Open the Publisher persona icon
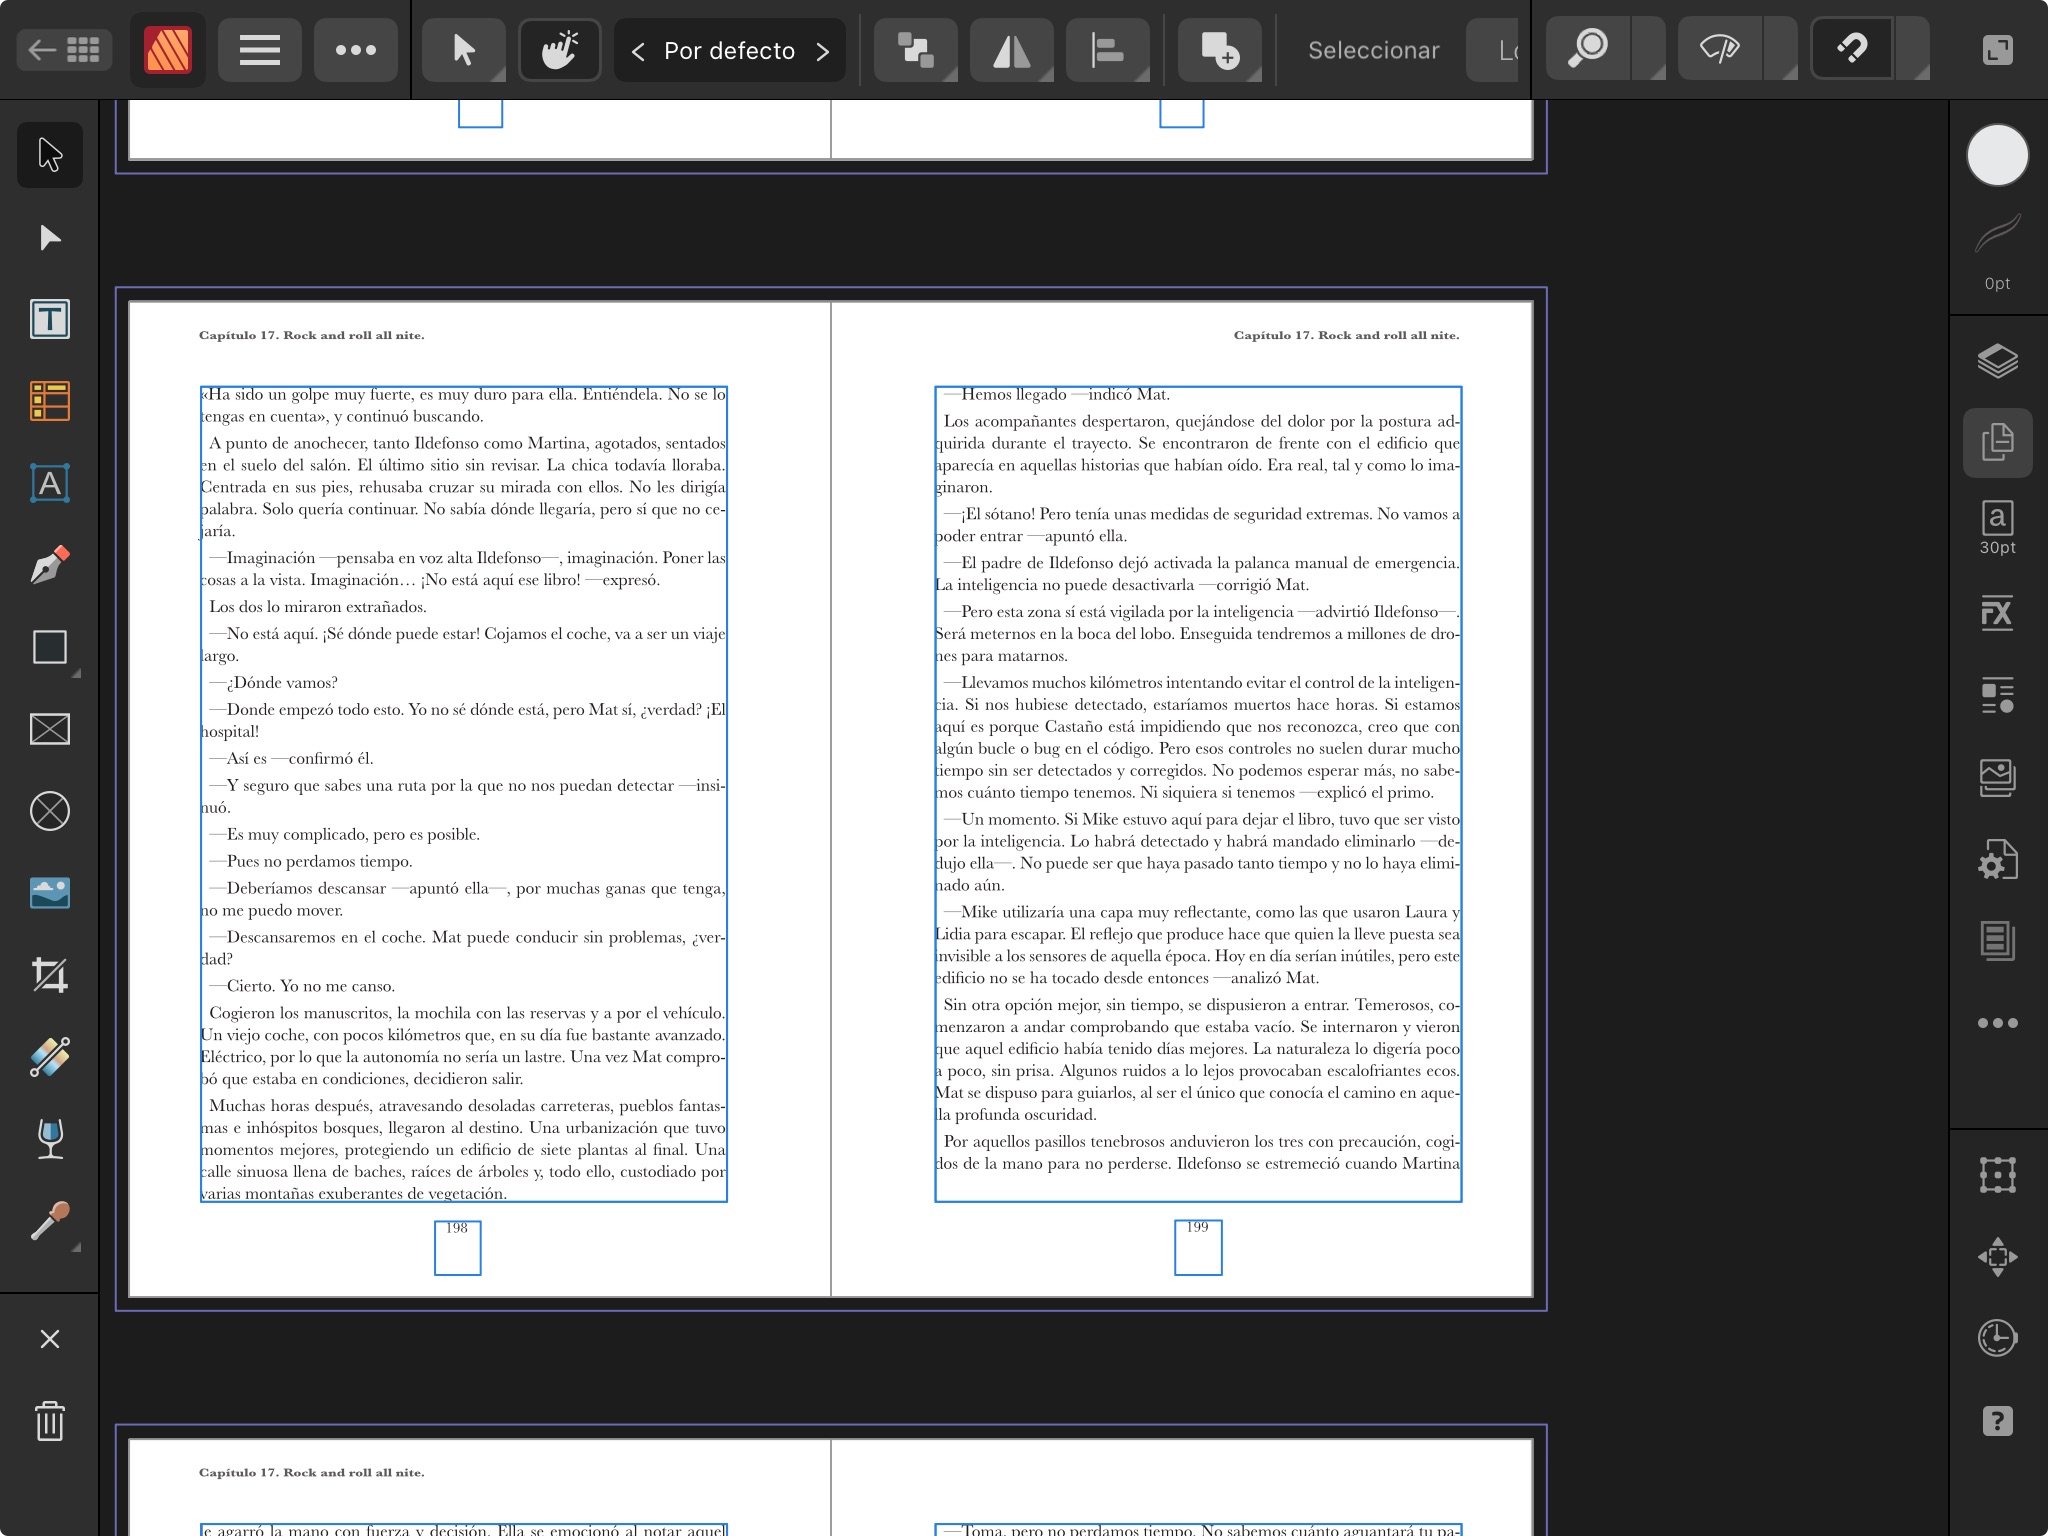This screenshot has width=2048, height=1536. pyautogui.click(x=167, y=49)
